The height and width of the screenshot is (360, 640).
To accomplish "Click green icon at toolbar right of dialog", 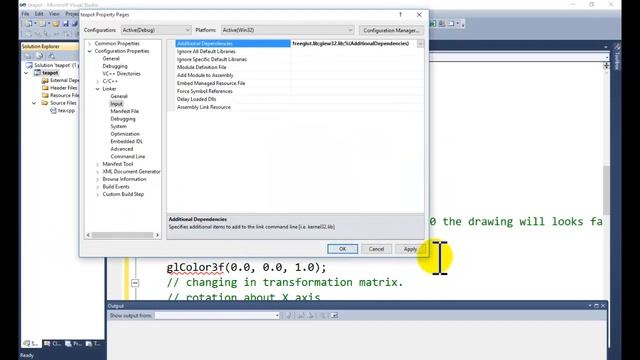I will (x=433, y=24).
